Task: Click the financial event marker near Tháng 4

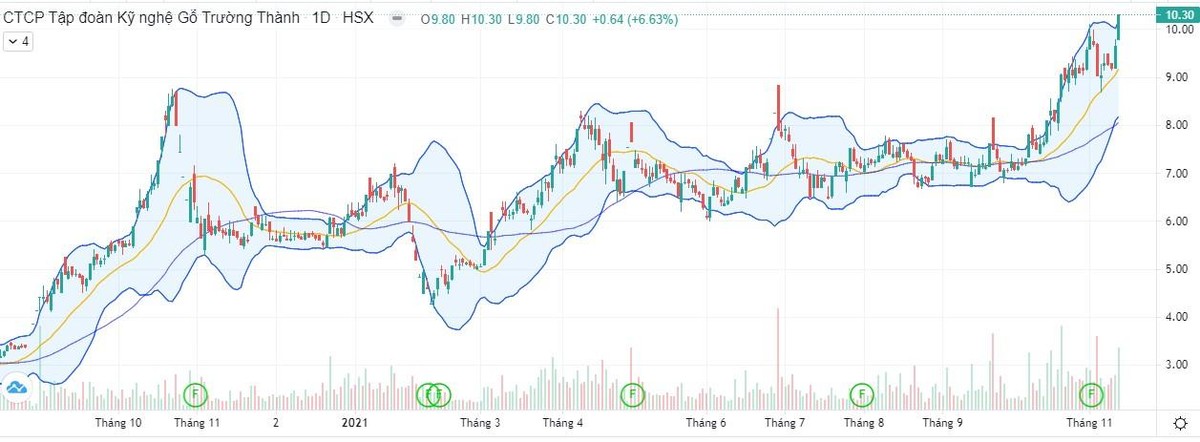Action: [x=632, y=394]
